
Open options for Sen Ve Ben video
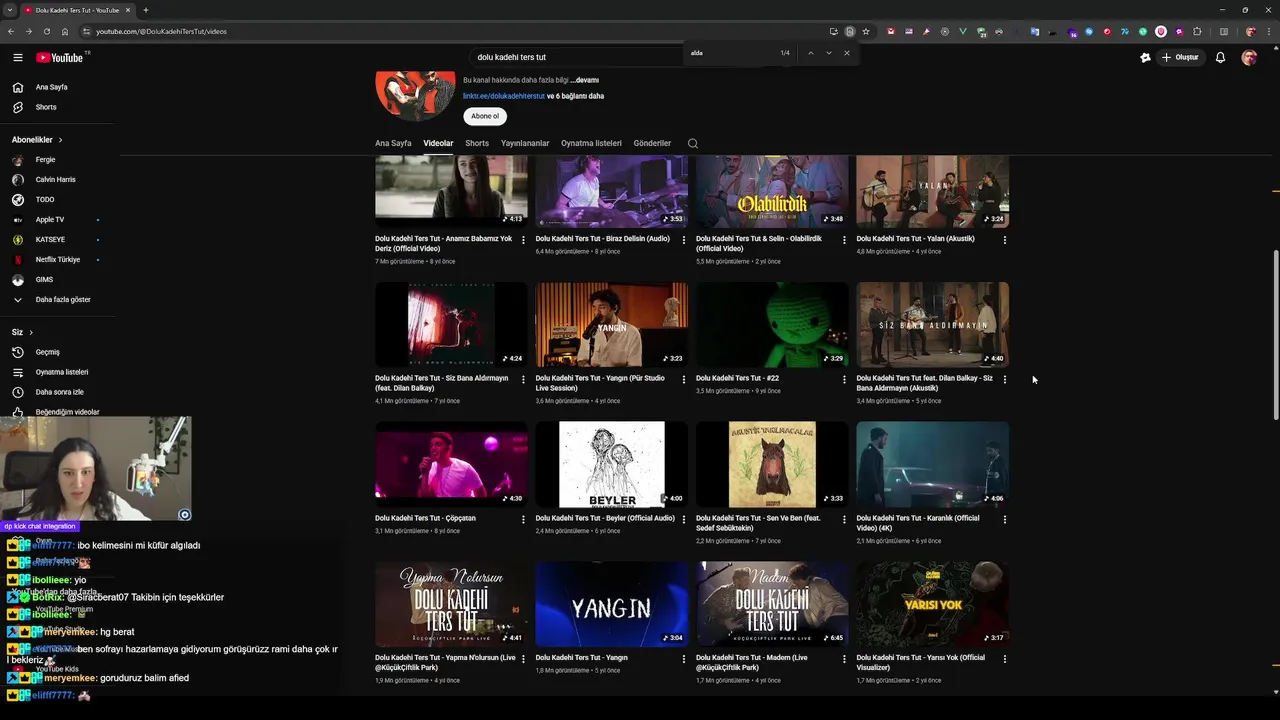click(844, 519)
